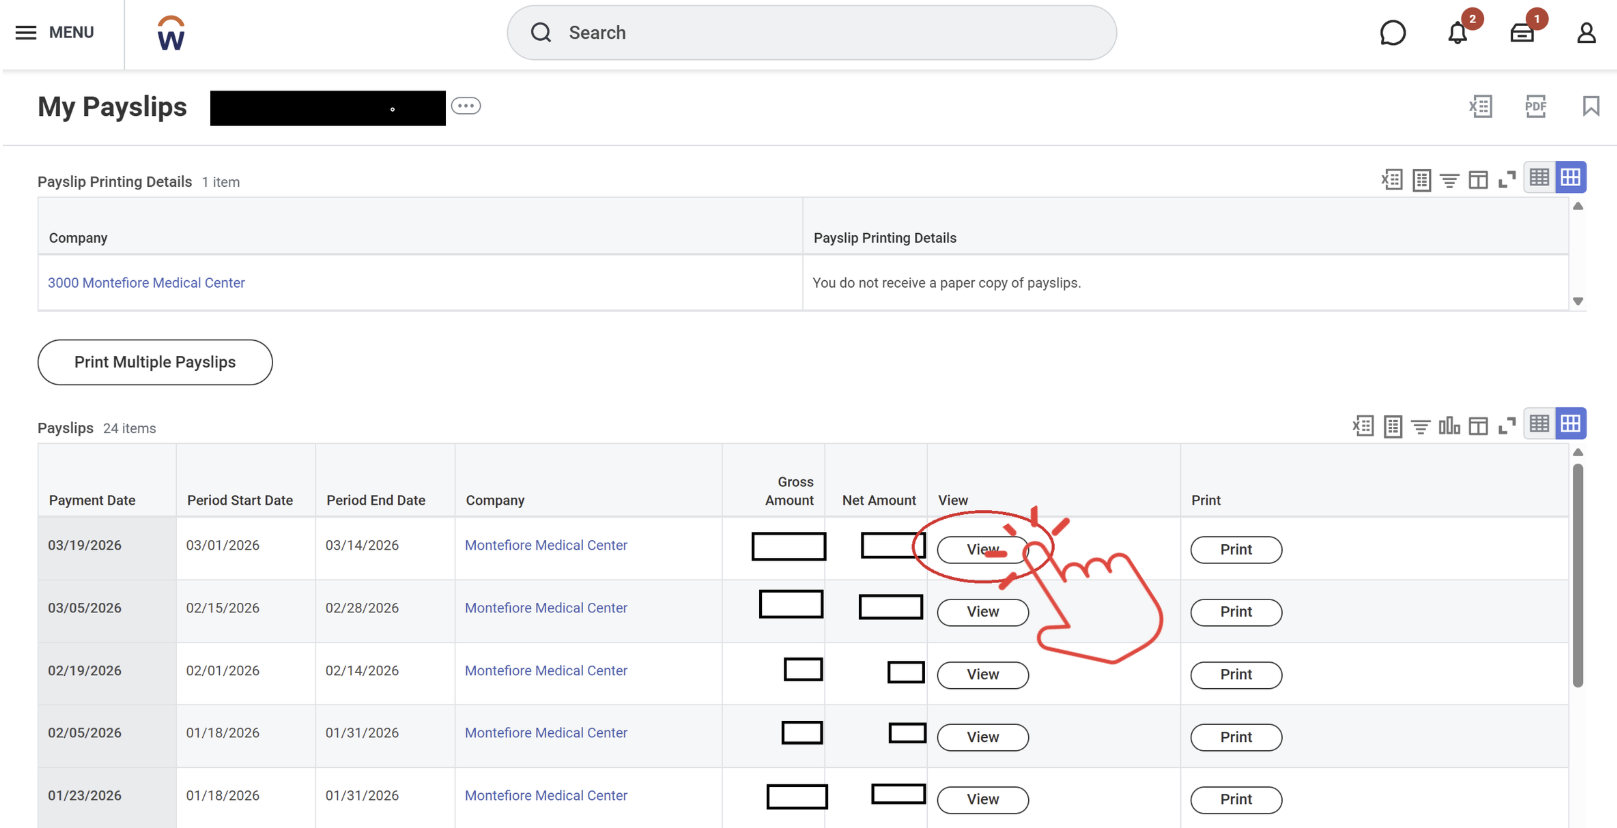Toggle column preferences for Payslip Printing Details
1617x828 pixels.
pyautogui.click(x=1478, y=180)
